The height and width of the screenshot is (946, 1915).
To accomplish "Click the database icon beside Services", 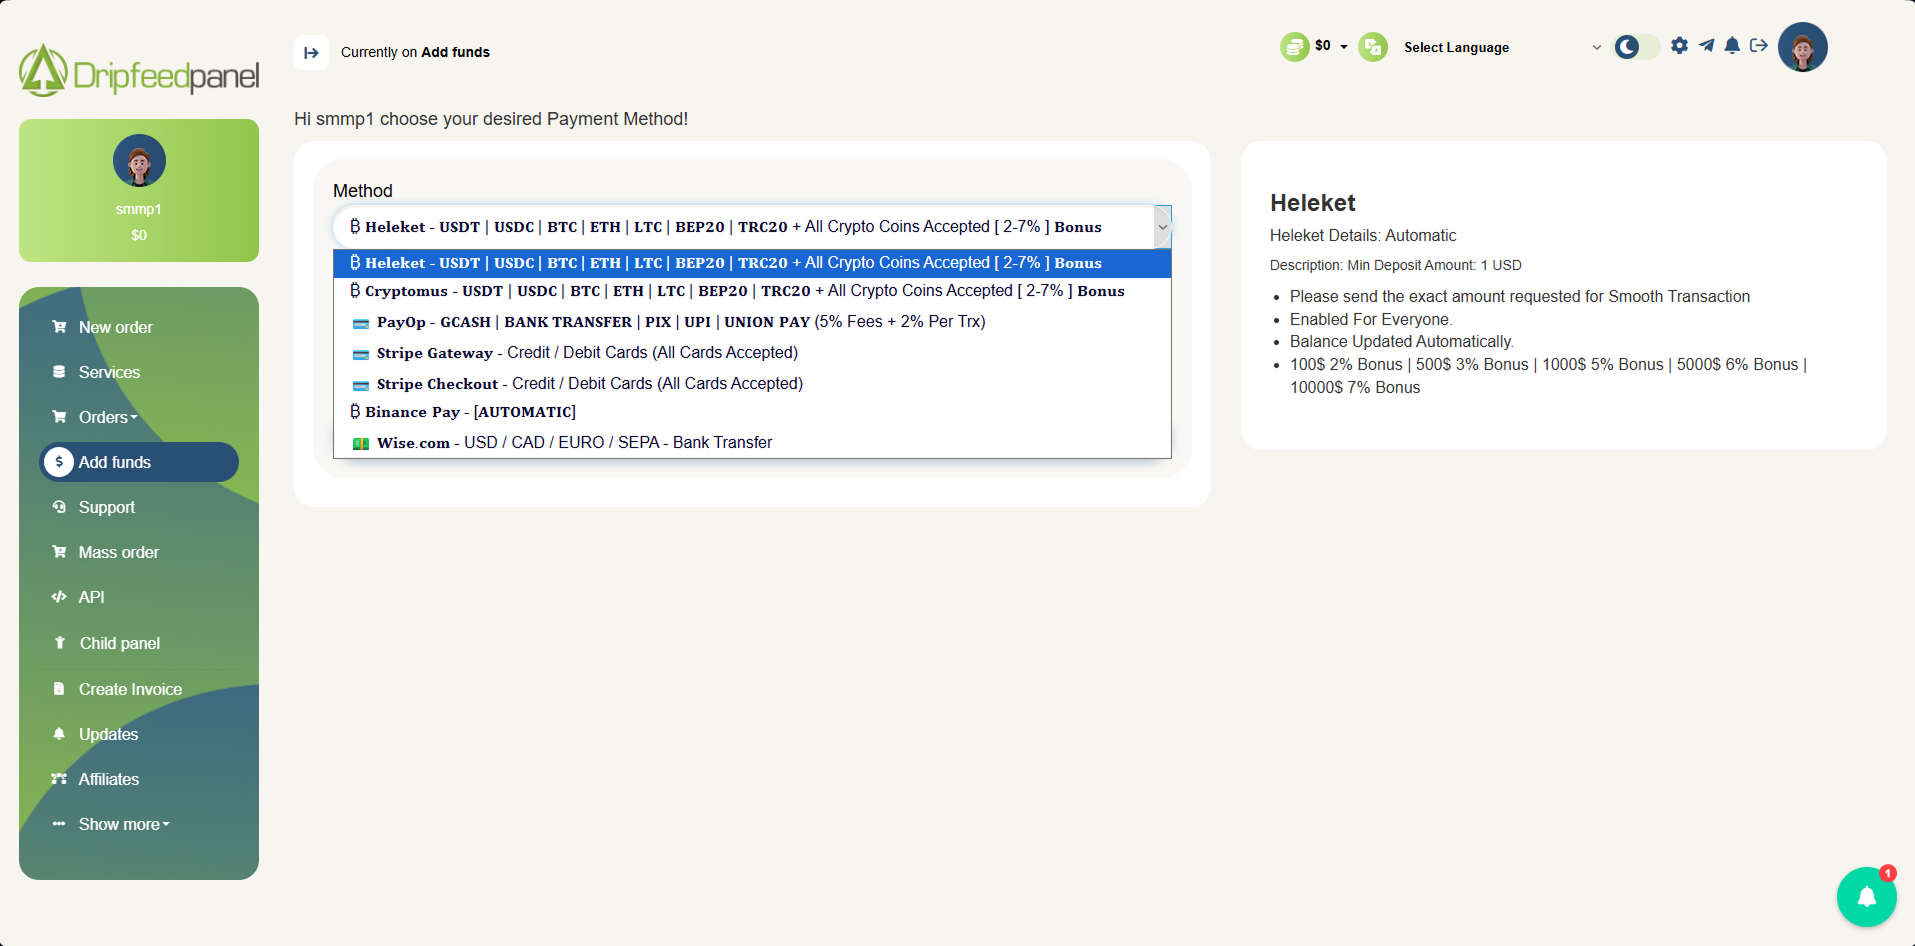I will [59, 372].
